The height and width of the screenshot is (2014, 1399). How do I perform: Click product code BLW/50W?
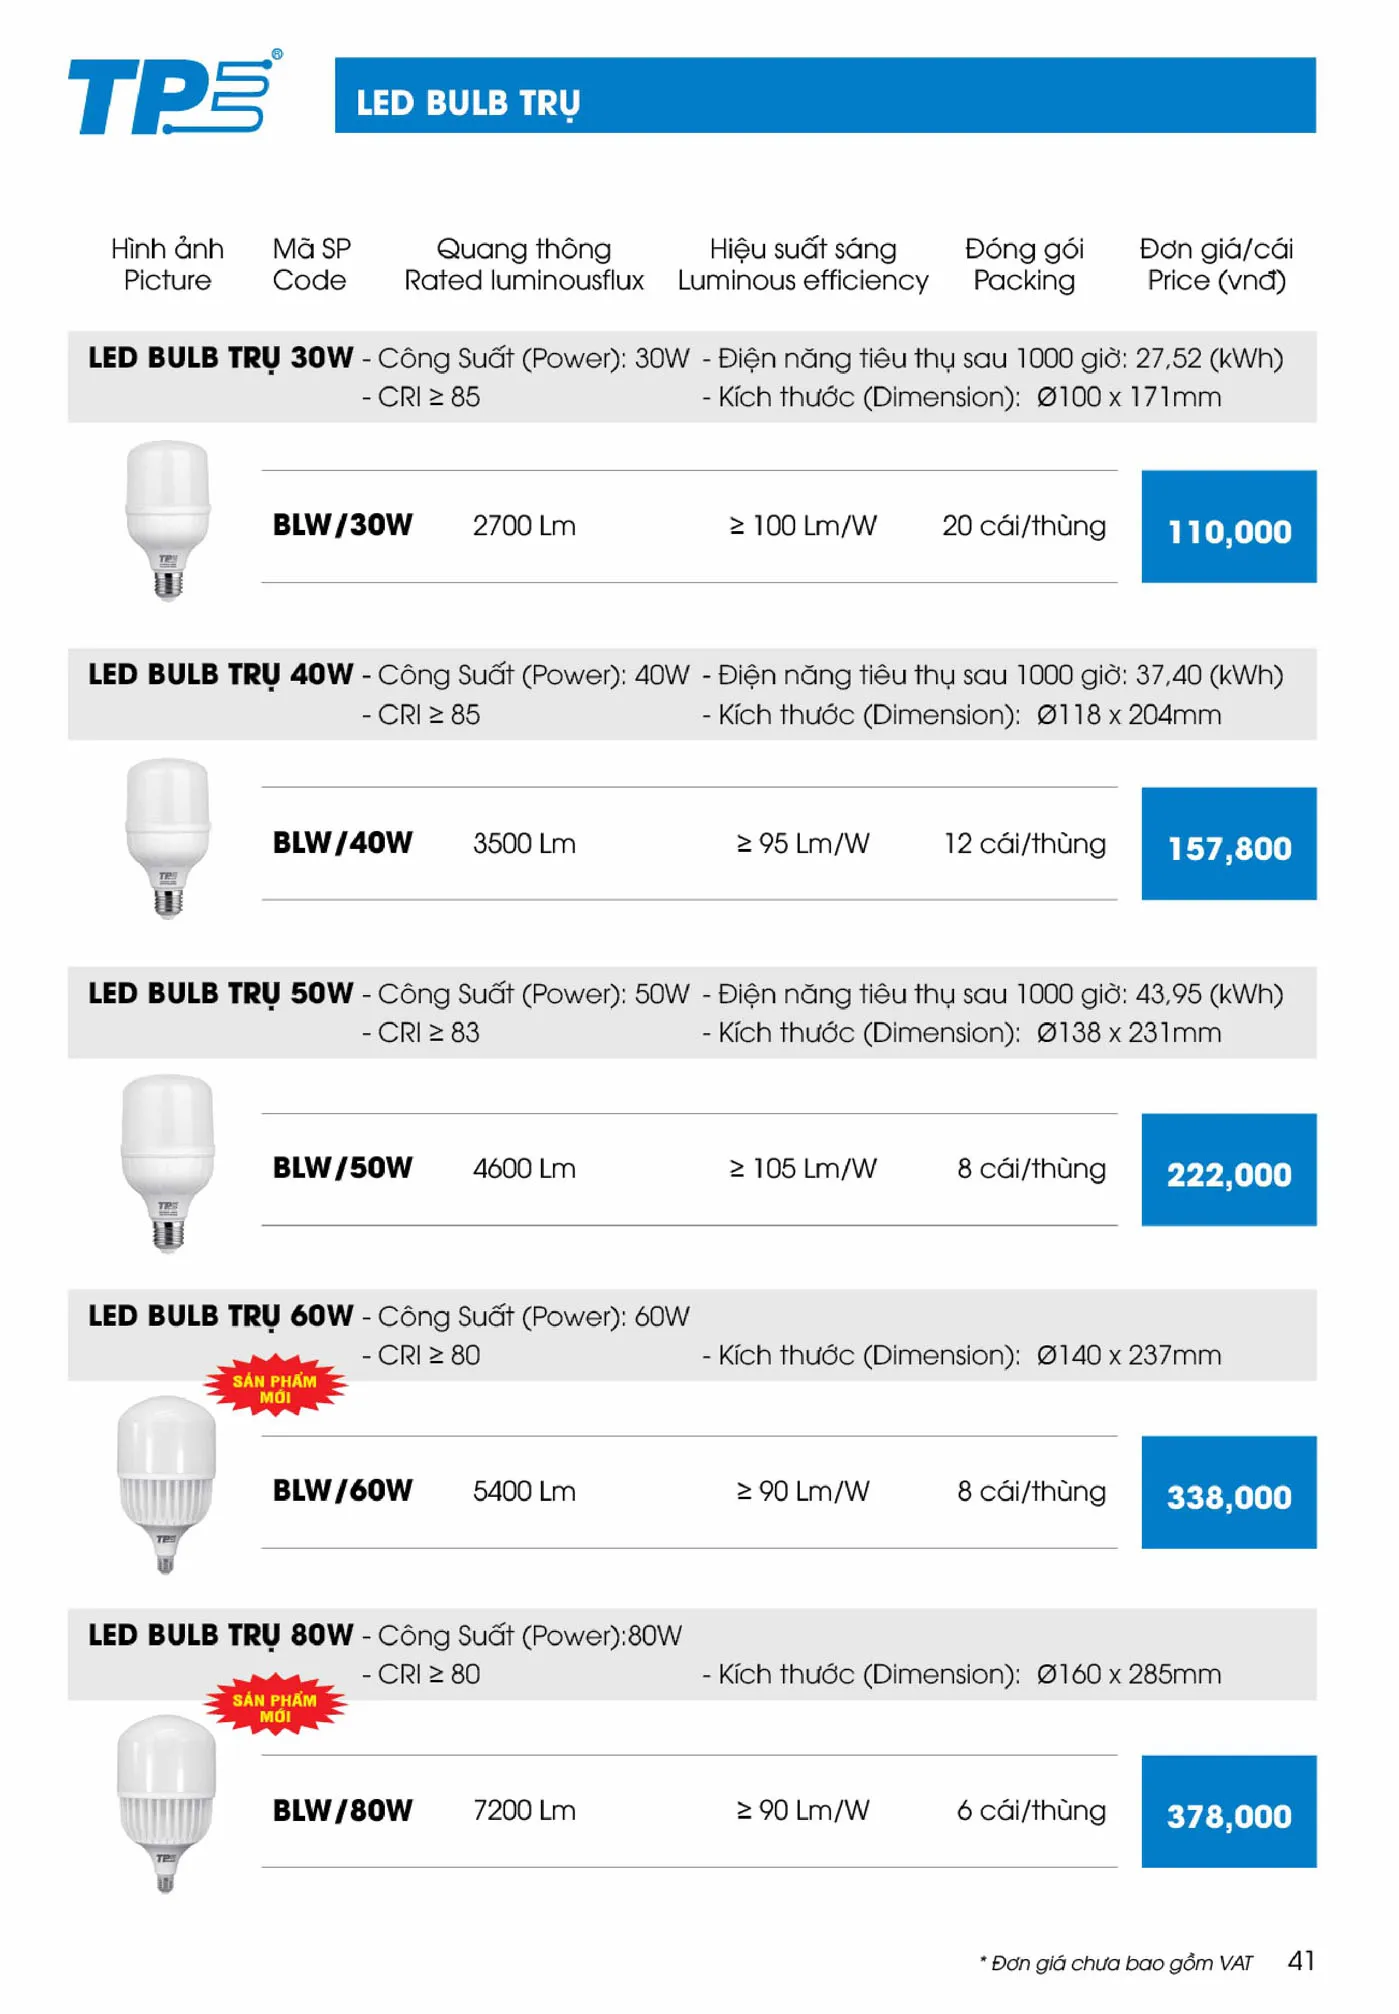pyautogui.click(x=342, y=1168)
